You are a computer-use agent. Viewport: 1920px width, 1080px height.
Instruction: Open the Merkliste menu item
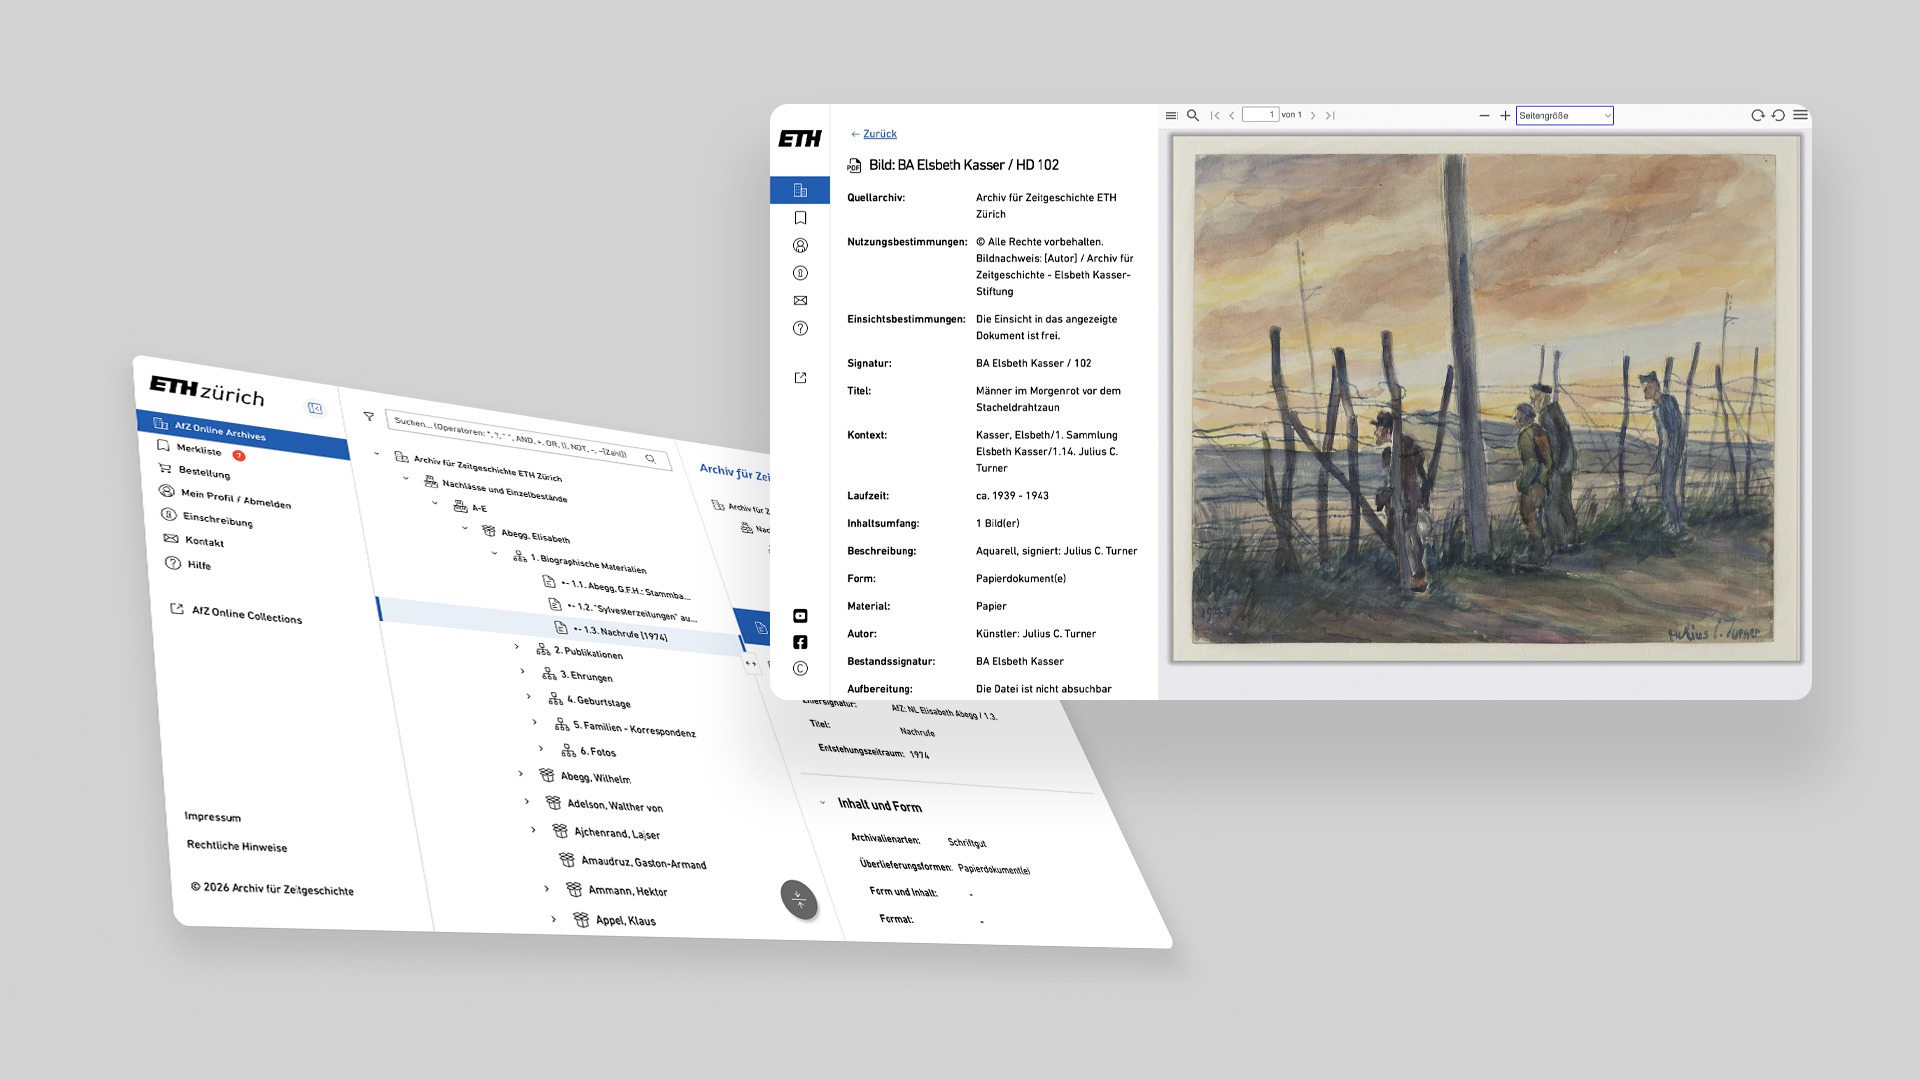point(199,449)
